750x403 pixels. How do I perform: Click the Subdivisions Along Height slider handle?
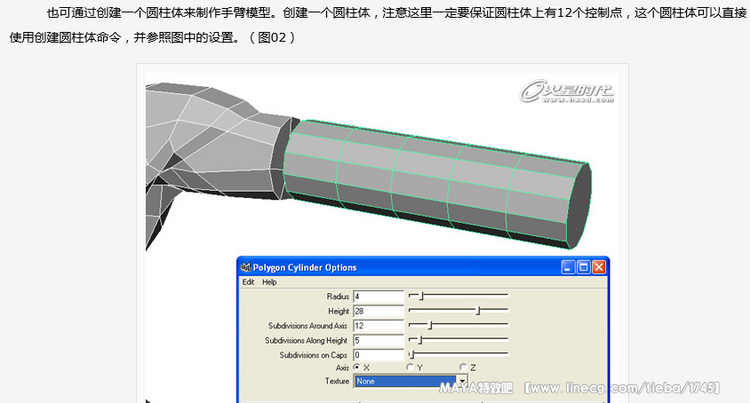[x=420, y=339]
